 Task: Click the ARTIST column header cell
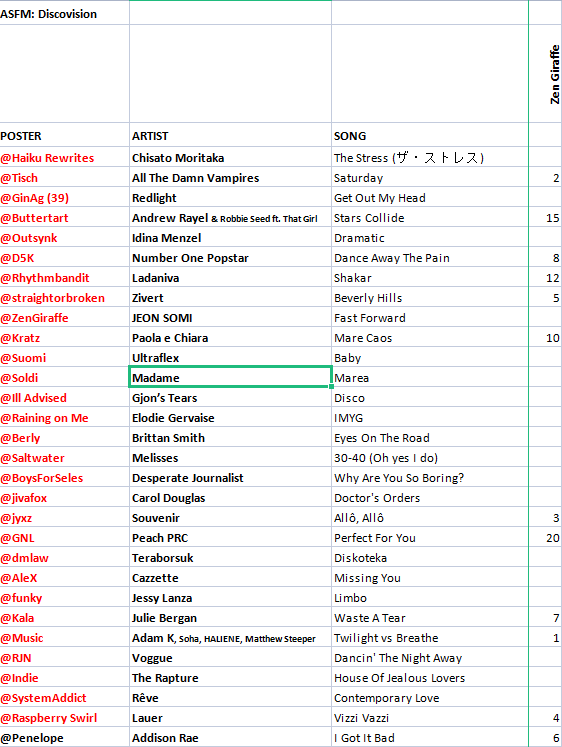click(x=231, y=135)
